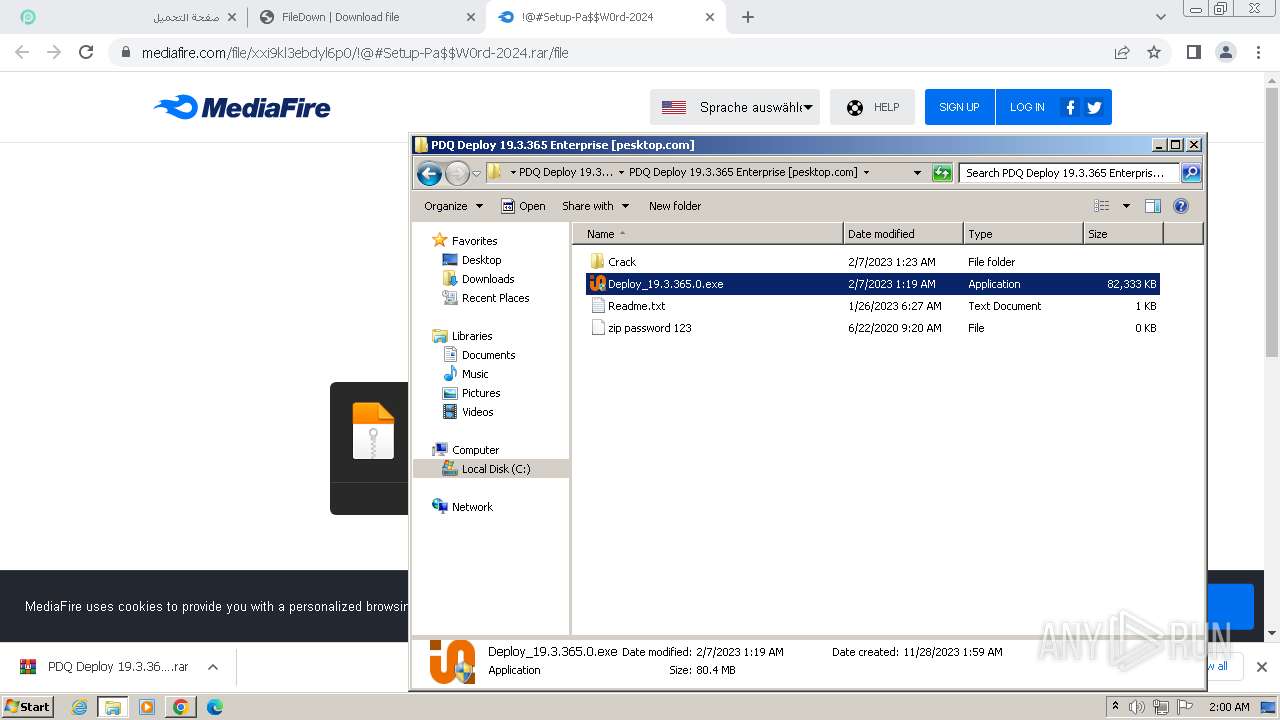Expand download options for PDQ Deploy rar

click(212, 667)
